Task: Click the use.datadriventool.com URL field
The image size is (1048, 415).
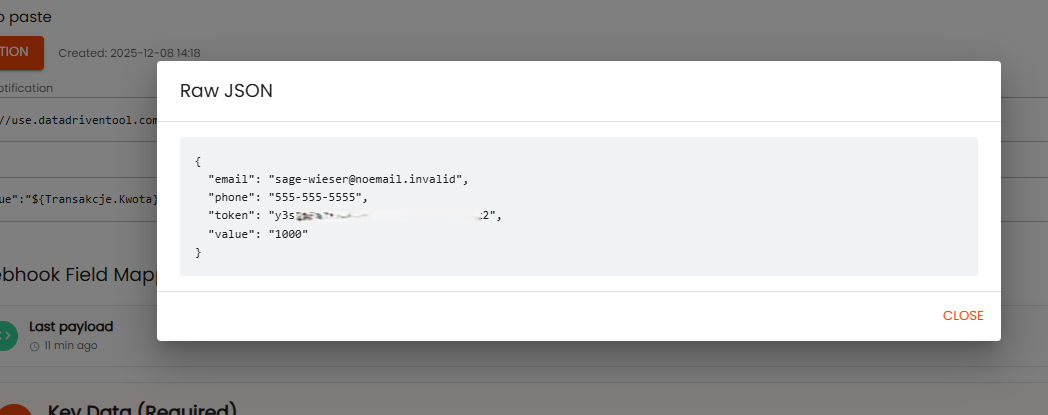Action: (80, 120)
